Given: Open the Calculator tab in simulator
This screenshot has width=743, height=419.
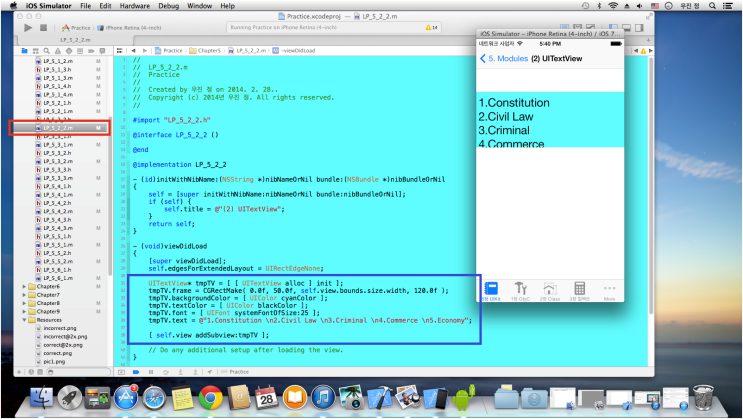Looking at the screenshot, I should click(579, 289).
